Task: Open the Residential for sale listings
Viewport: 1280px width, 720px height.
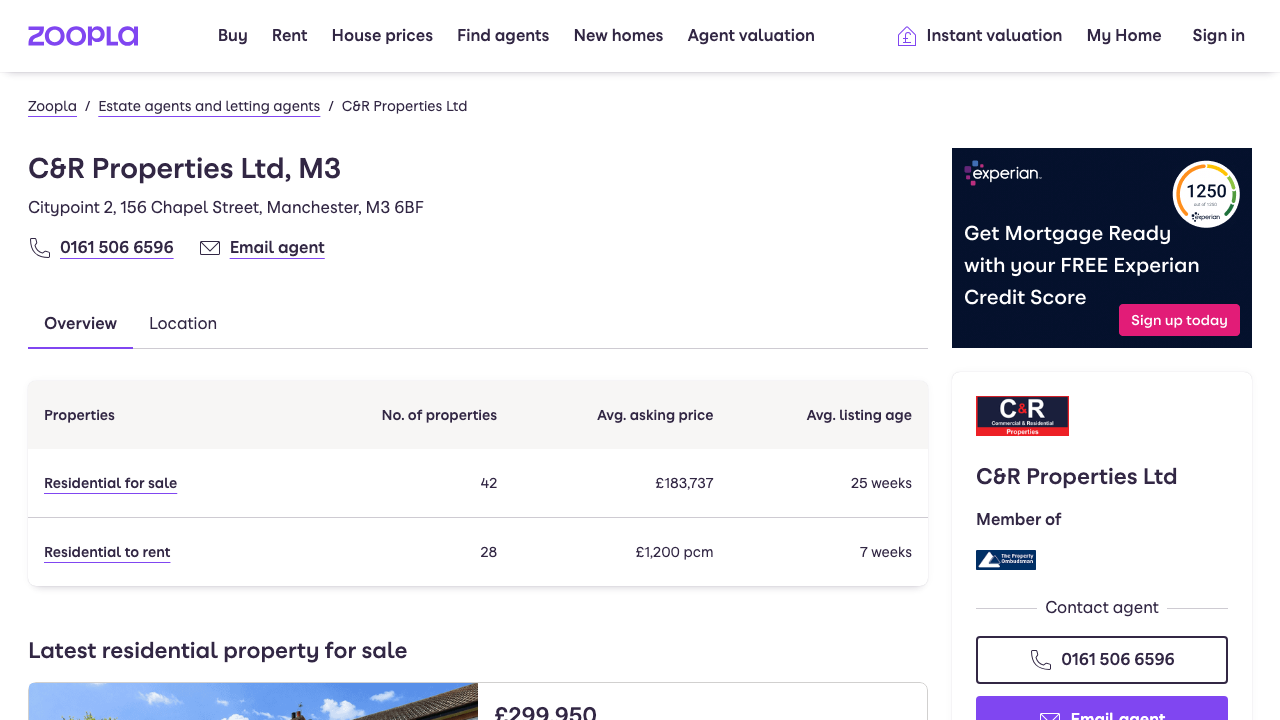Action: point(110,483)
